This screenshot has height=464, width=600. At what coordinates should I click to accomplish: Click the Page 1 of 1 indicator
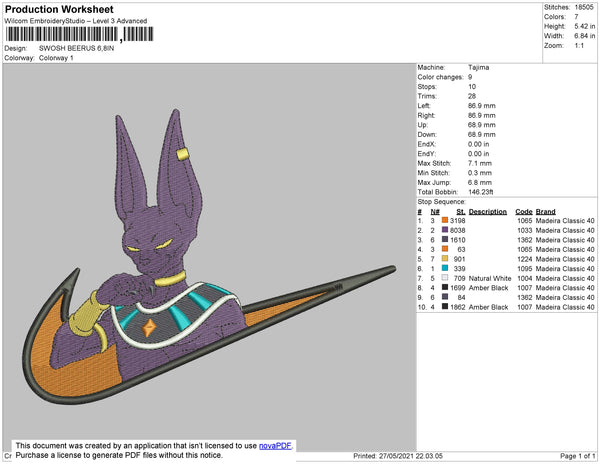(575, 456)
